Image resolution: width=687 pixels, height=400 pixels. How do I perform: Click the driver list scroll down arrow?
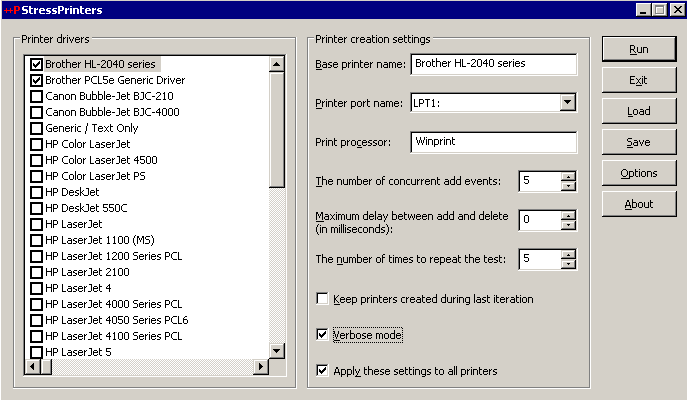coord(276,350)
